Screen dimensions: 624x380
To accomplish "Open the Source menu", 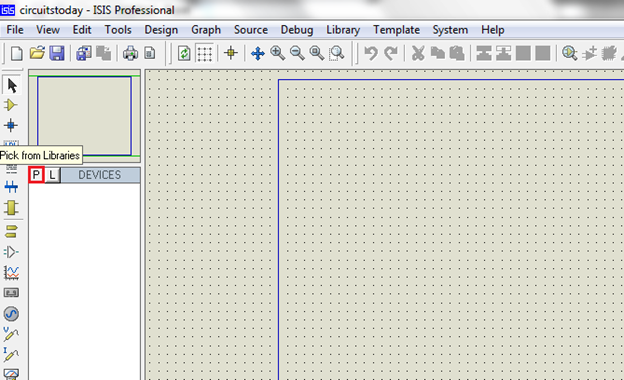I will [x=251, y=30].
